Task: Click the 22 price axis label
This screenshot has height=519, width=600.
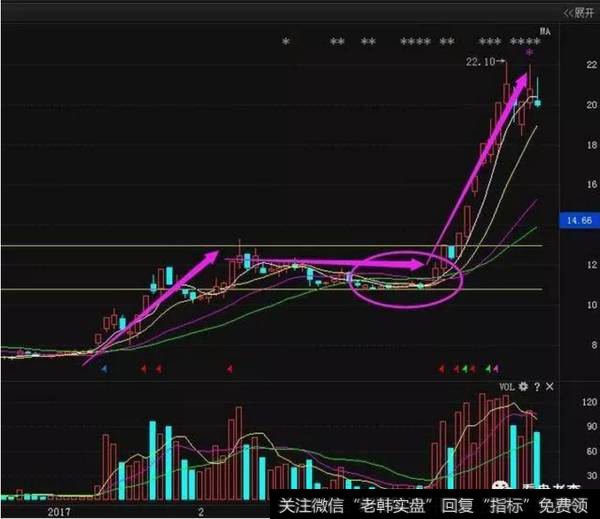Action: (x=591, y=65)
